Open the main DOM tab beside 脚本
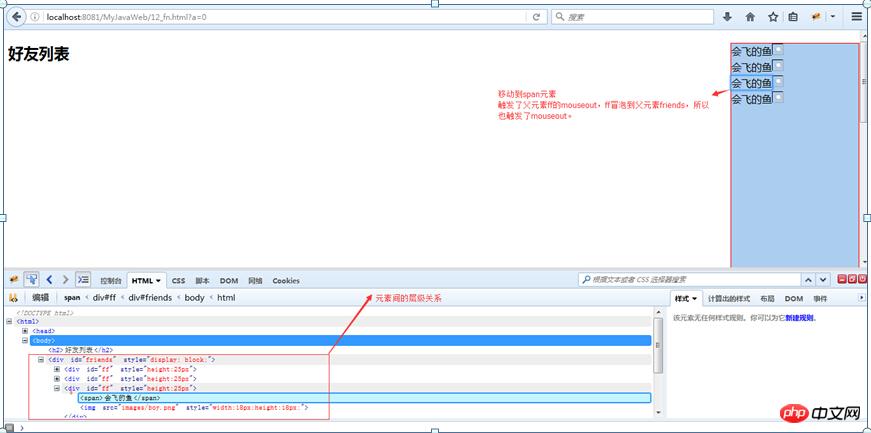The image size is (871, 433). pyautogui.click(x=229, y=281)
